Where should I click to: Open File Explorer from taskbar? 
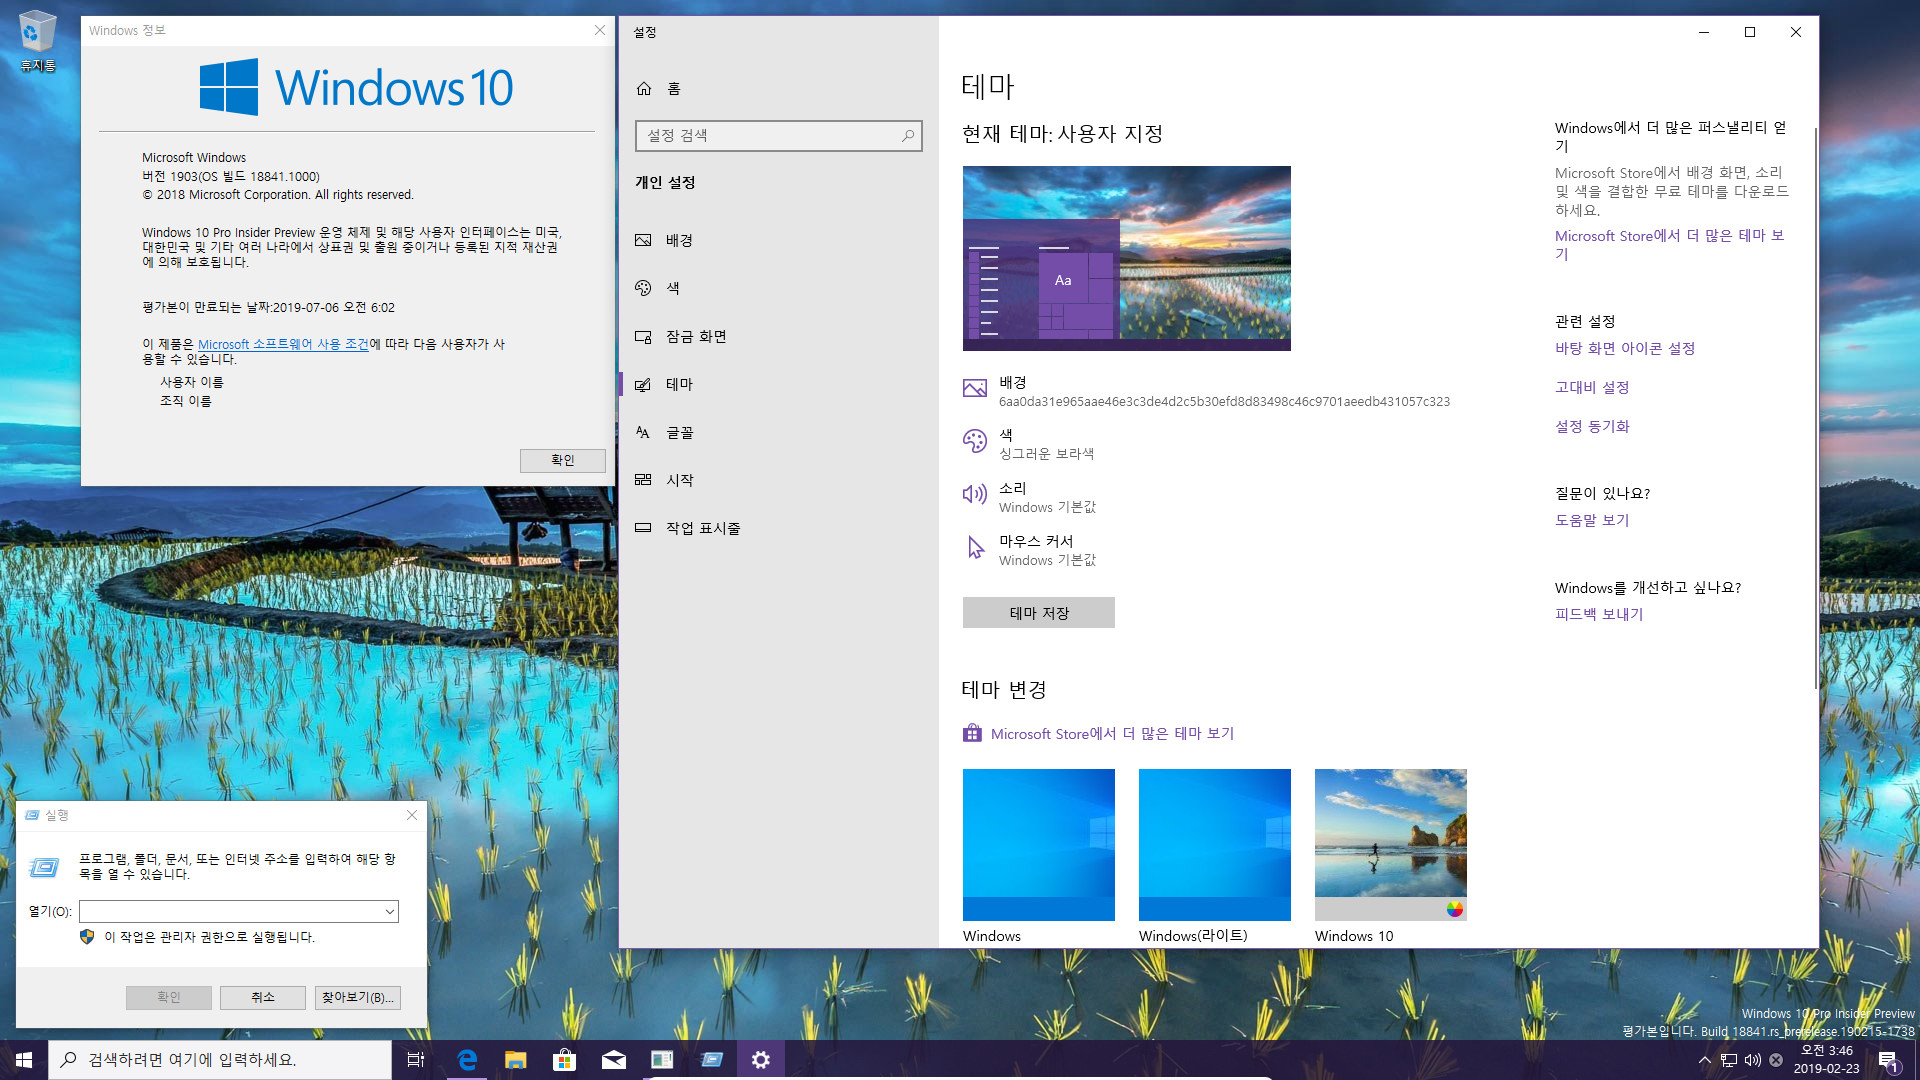(x=516, y=1060)
